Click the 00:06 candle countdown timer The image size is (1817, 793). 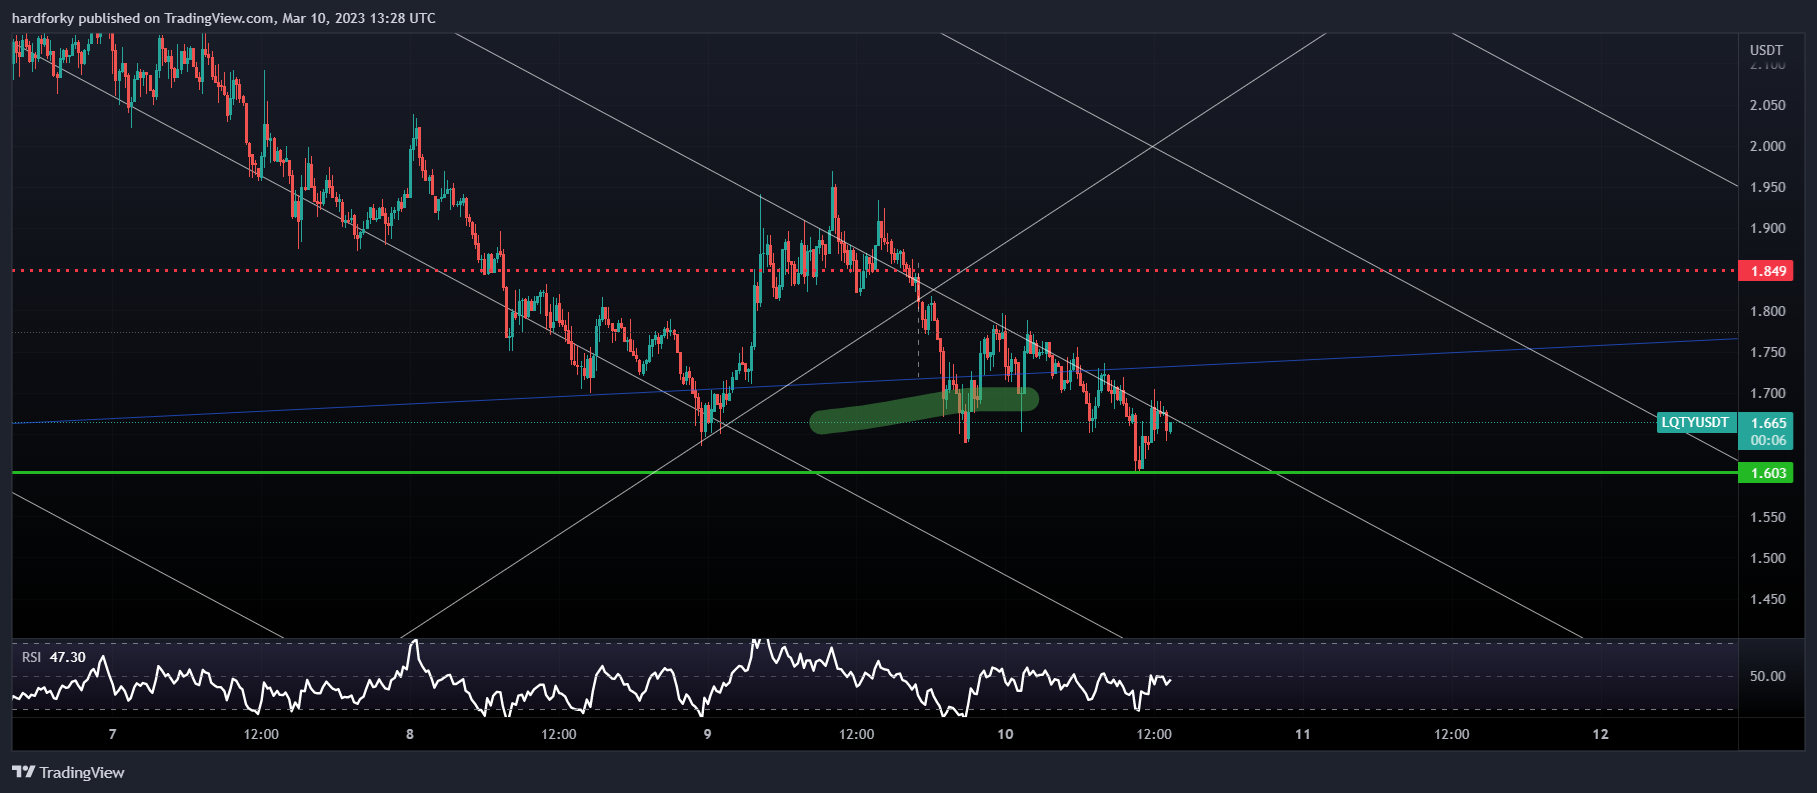(1768, 440)
